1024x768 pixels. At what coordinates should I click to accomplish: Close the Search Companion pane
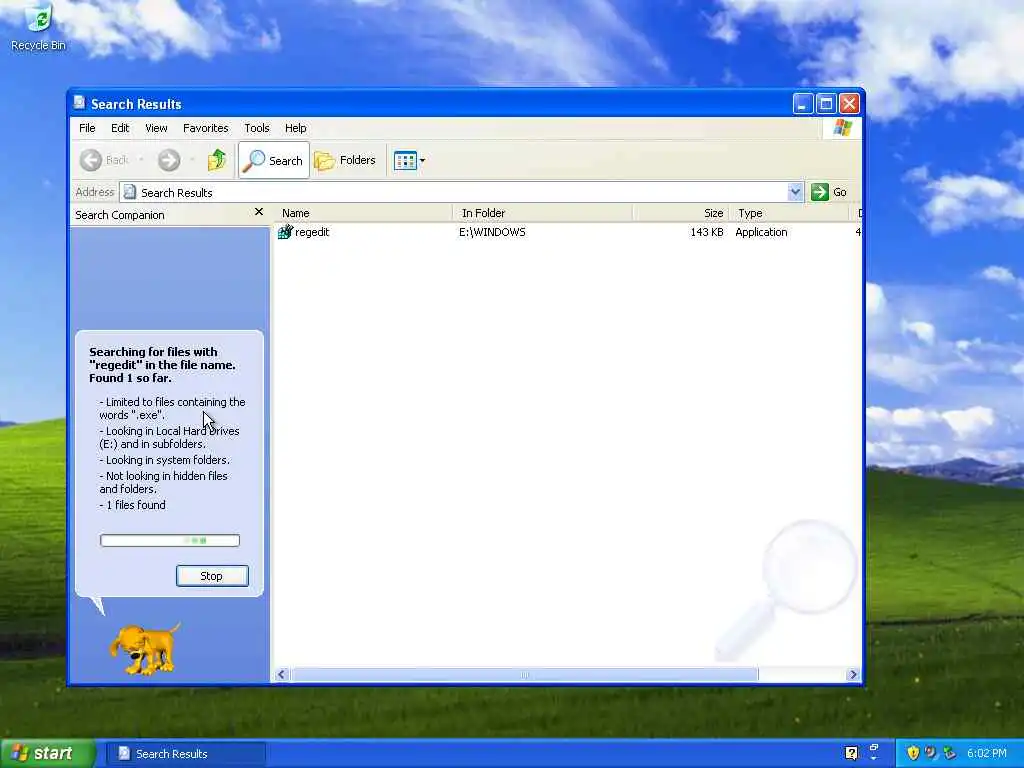(259, 212)
